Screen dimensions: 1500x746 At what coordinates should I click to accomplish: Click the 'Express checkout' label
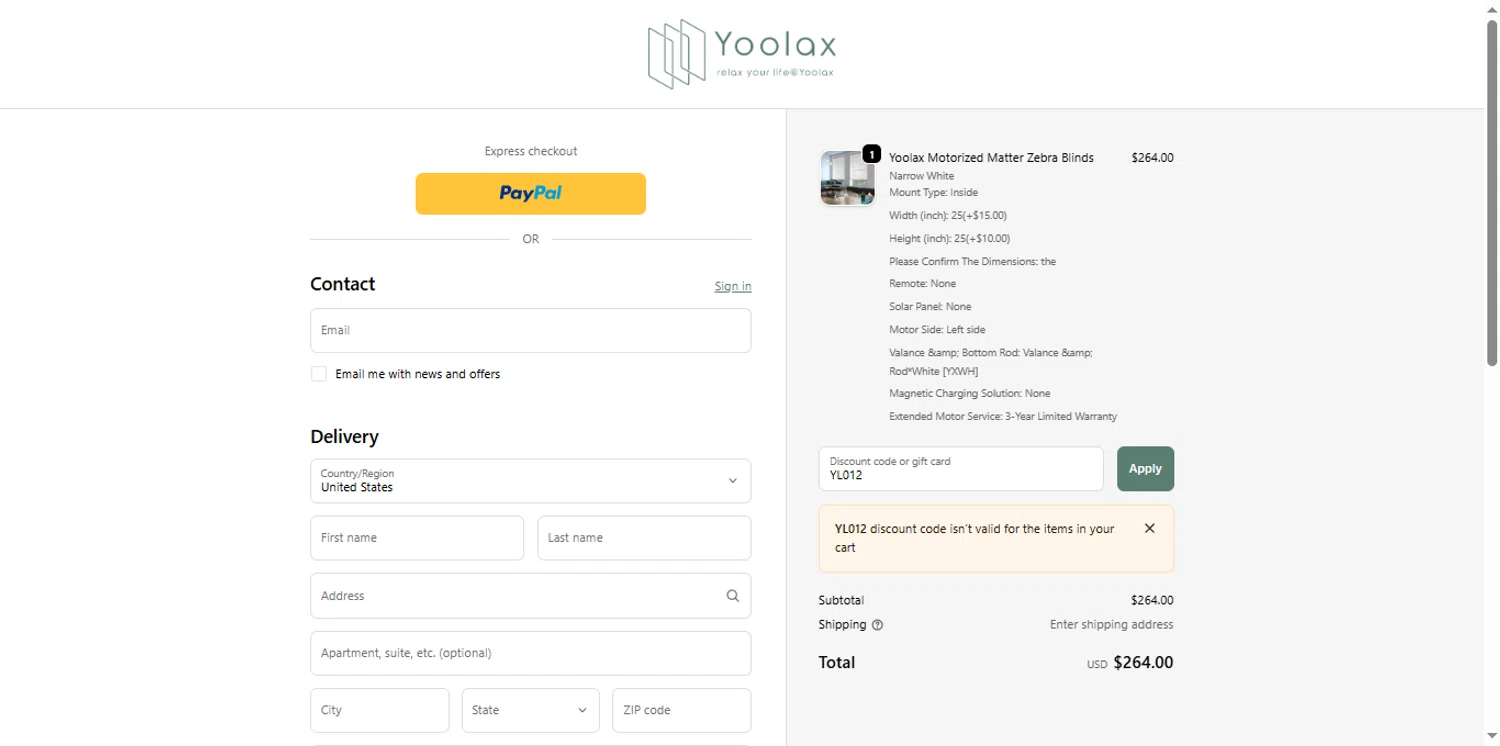(x=531, y=152)
